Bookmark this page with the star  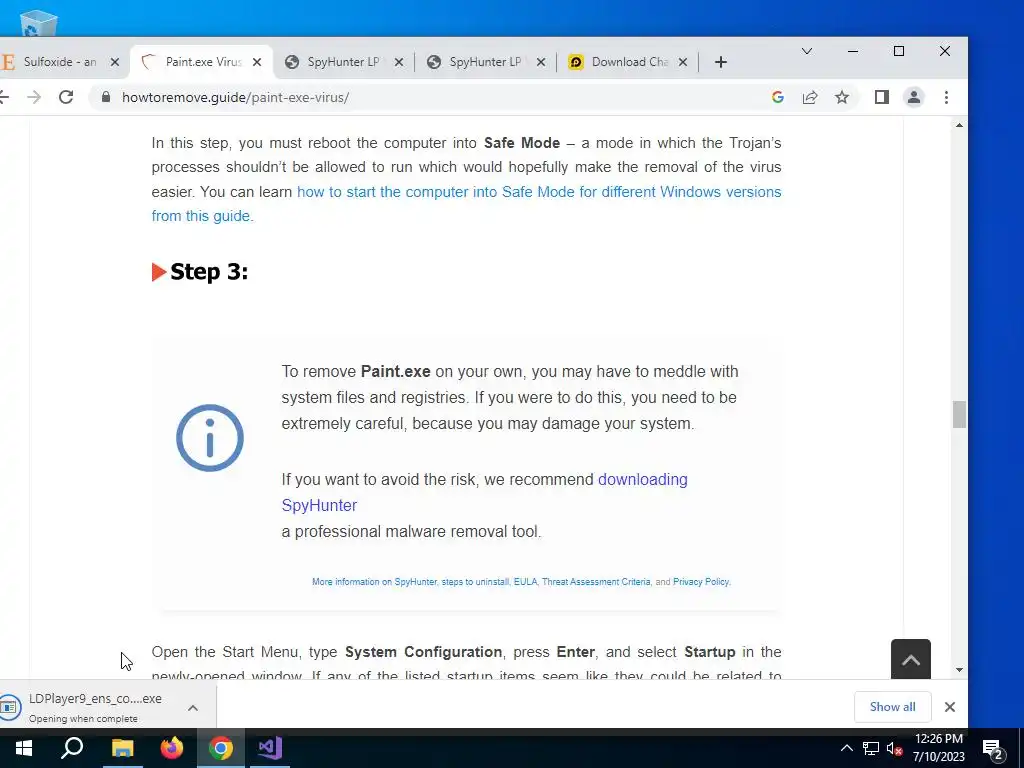pos(842,97)
